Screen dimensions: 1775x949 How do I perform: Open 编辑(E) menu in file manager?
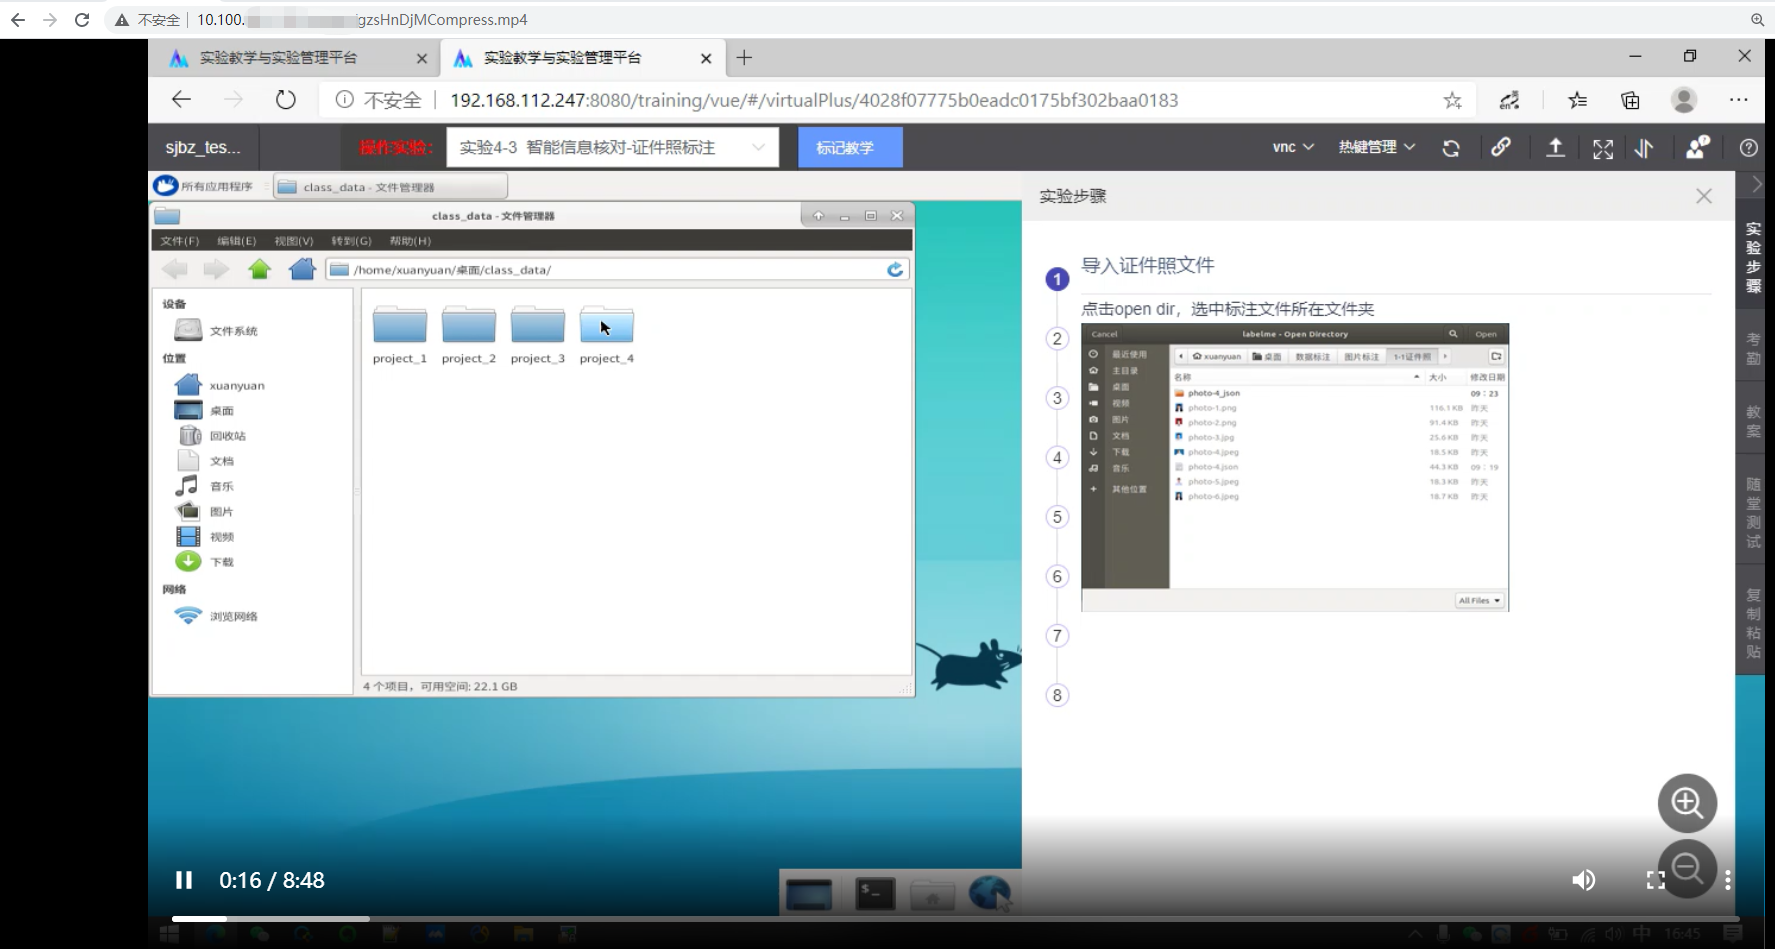(x=237, y=241)
